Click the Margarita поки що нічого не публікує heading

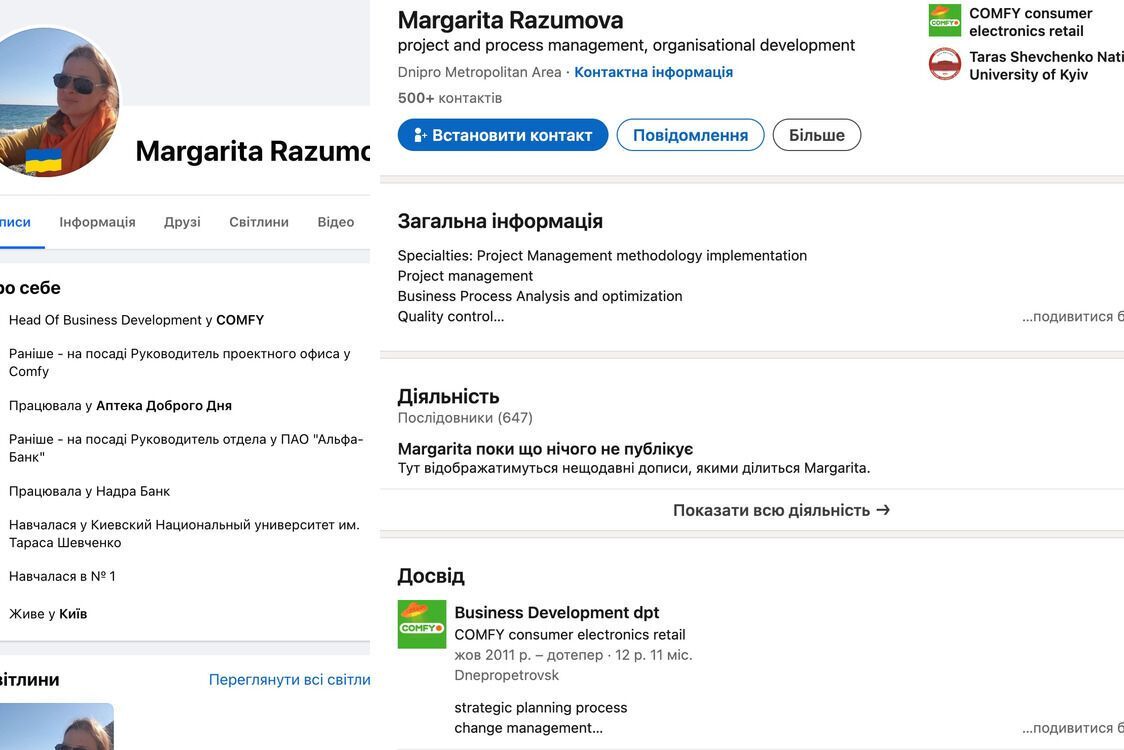pyautogui.click(x=546, y=449)
